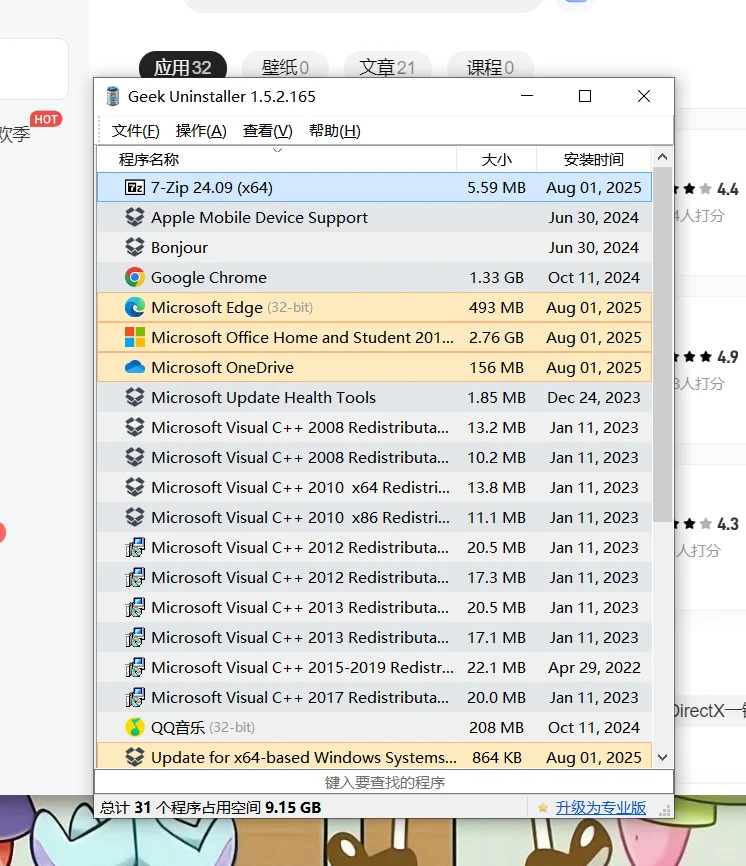Open the 文件(F) menu
Screen dimensions: 746x866
[x=135, y=131]
